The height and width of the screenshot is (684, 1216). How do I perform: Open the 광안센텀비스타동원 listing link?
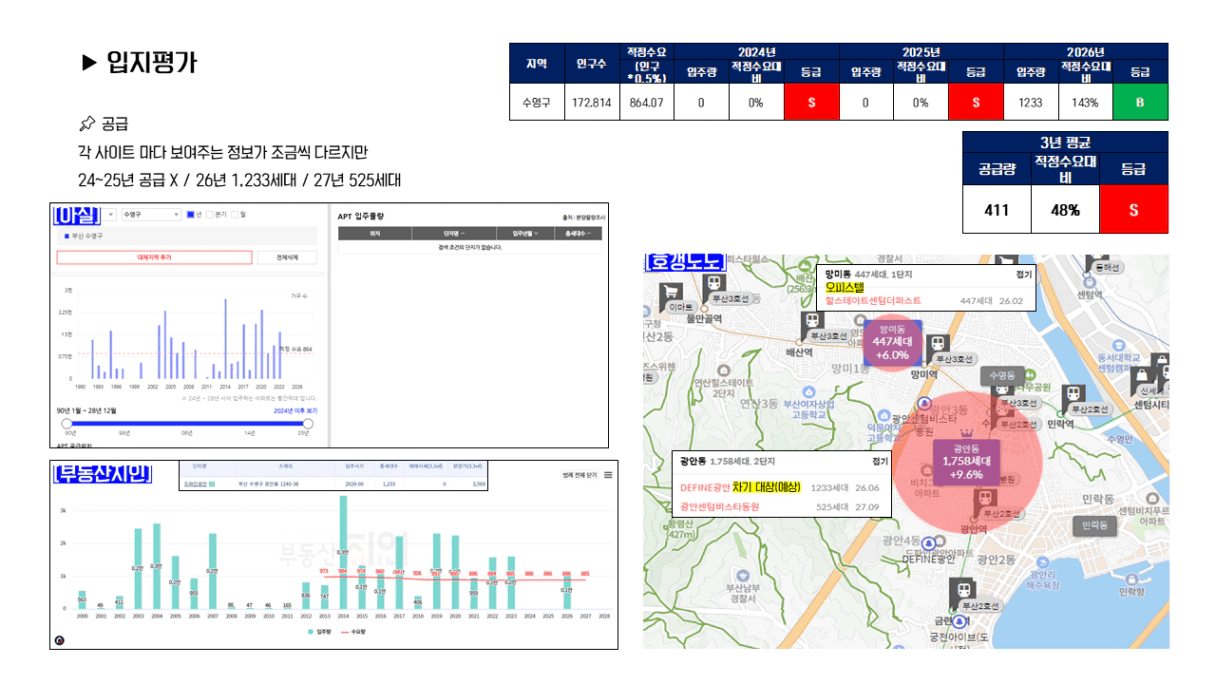pyautogui.click(x=720, y=507)
